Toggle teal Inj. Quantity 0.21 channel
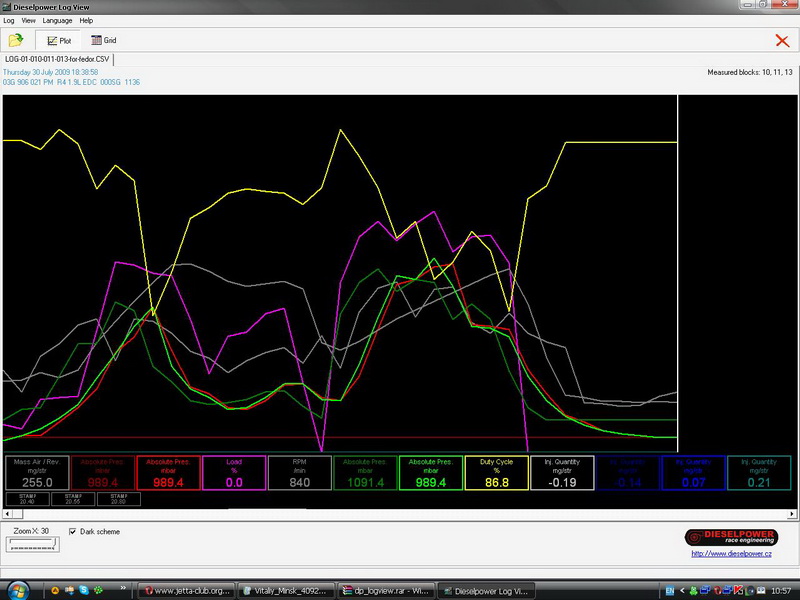 coord(759,473)
